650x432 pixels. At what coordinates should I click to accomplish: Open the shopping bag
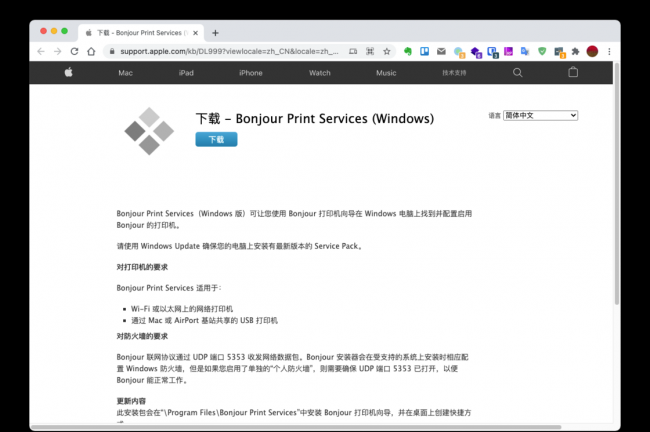point(573,72)
